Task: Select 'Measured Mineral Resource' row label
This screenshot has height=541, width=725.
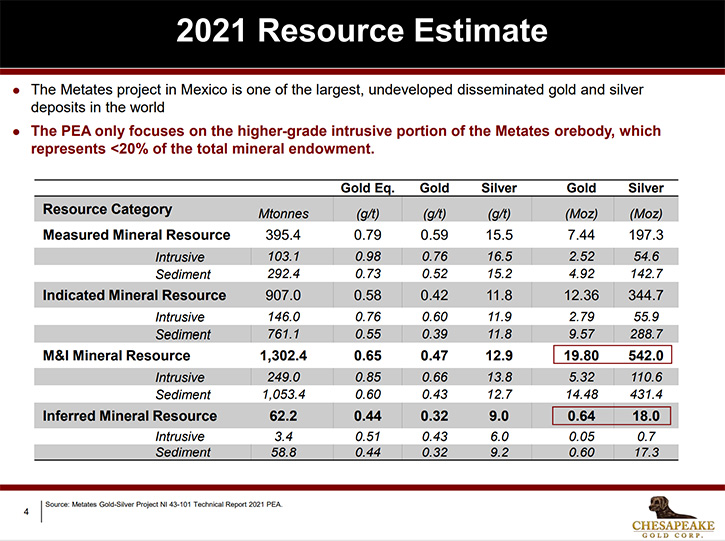Action: tap(136, 235)
